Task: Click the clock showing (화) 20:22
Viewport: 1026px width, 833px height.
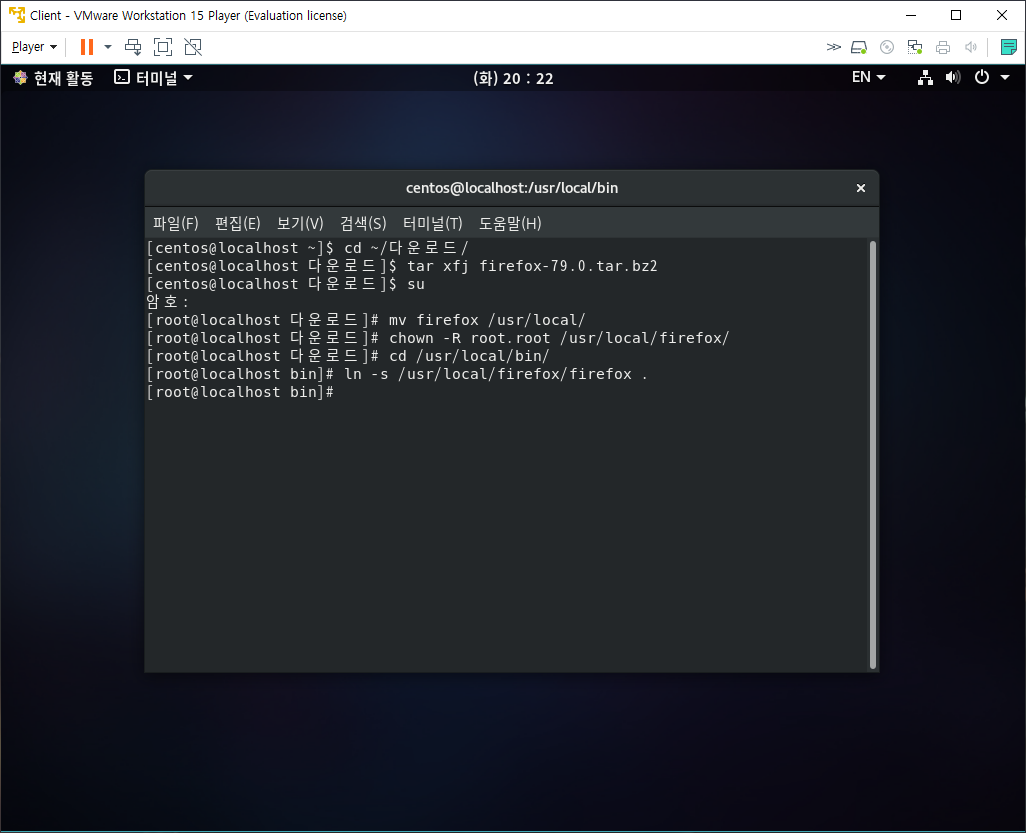Action: (513, 79)
